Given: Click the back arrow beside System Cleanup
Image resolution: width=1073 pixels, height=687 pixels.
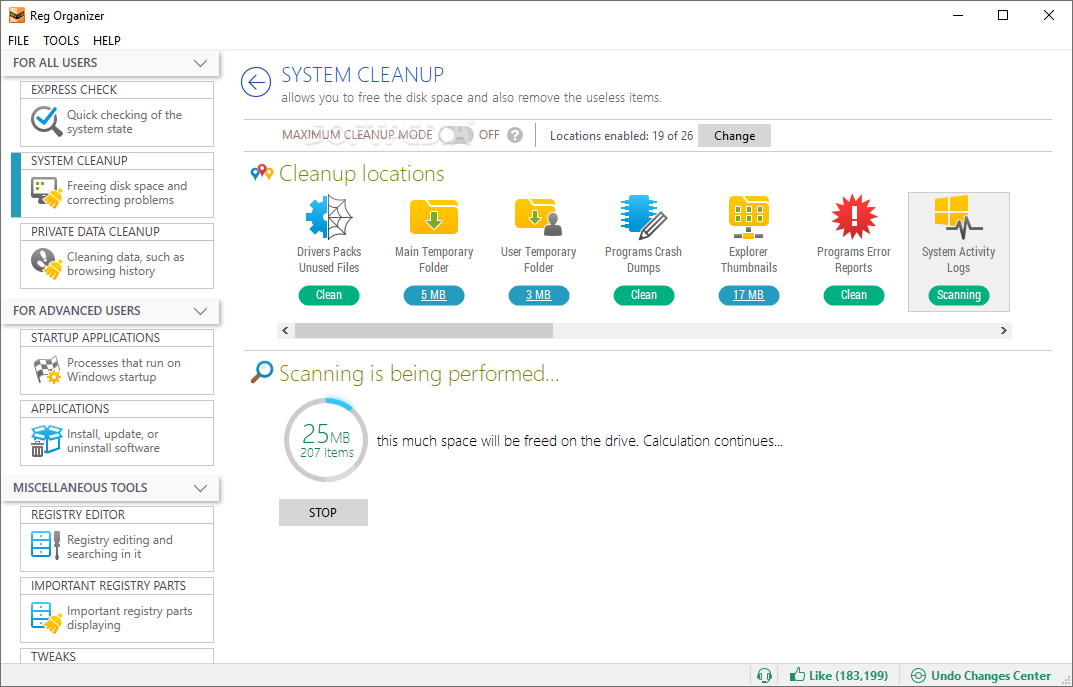Looking at the screenshot, I should tap(256, 83).
